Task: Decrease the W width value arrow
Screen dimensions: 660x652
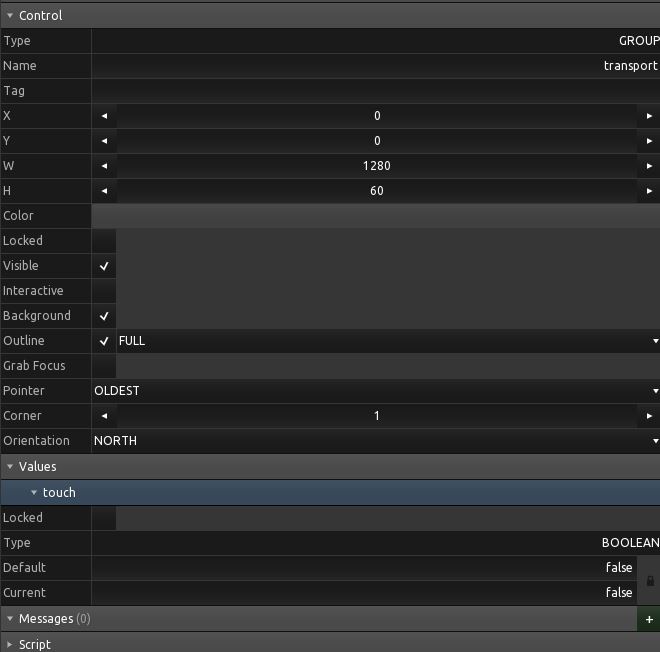Action: coord(104,166)
